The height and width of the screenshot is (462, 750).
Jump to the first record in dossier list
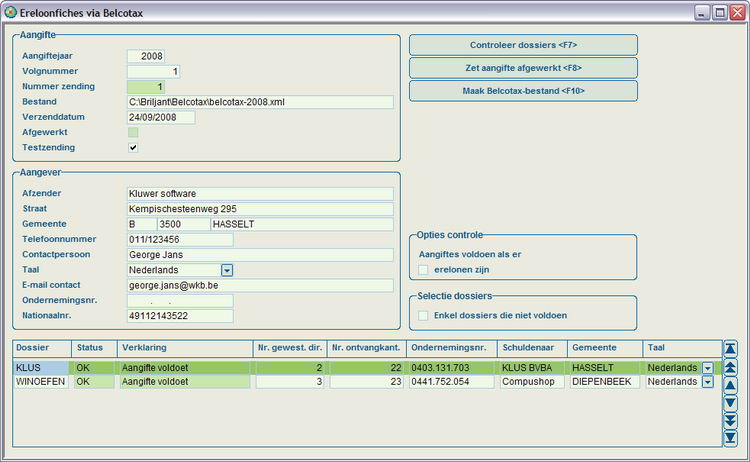[730, 349]
